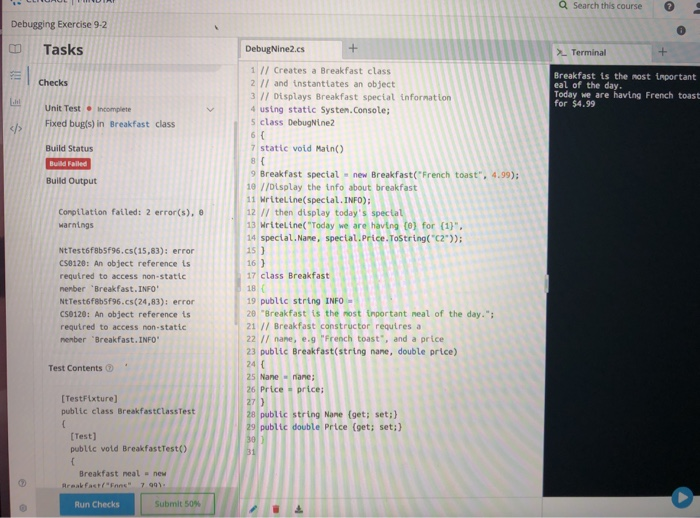Click the Breakfast class link in task

click(129, 124)
